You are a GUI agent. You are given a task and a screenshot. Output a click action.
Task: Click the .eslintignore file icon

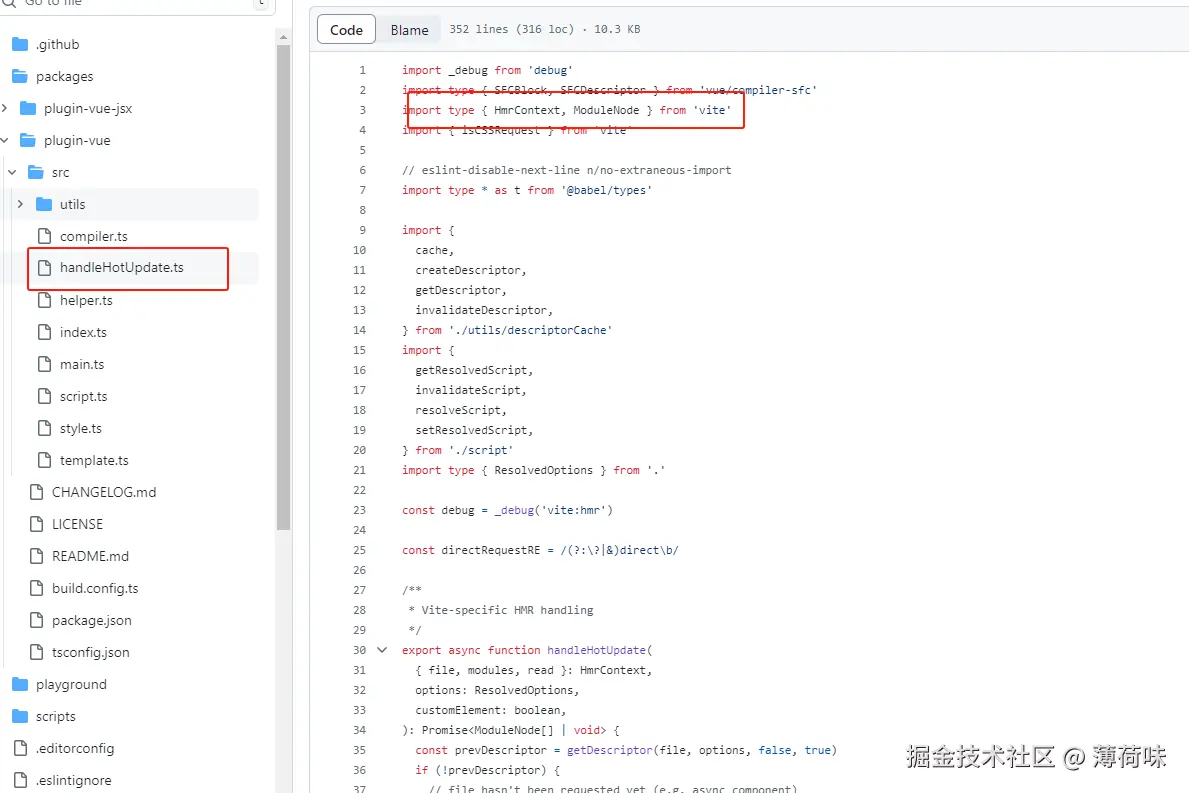[x=21, y=780]
